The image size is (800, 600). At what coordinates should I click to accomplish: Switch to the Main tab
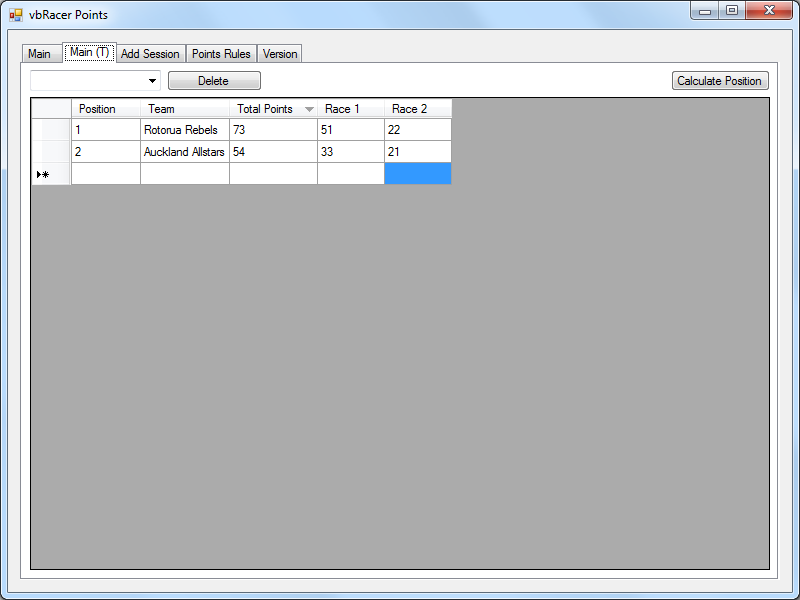(x=39, y=54)
